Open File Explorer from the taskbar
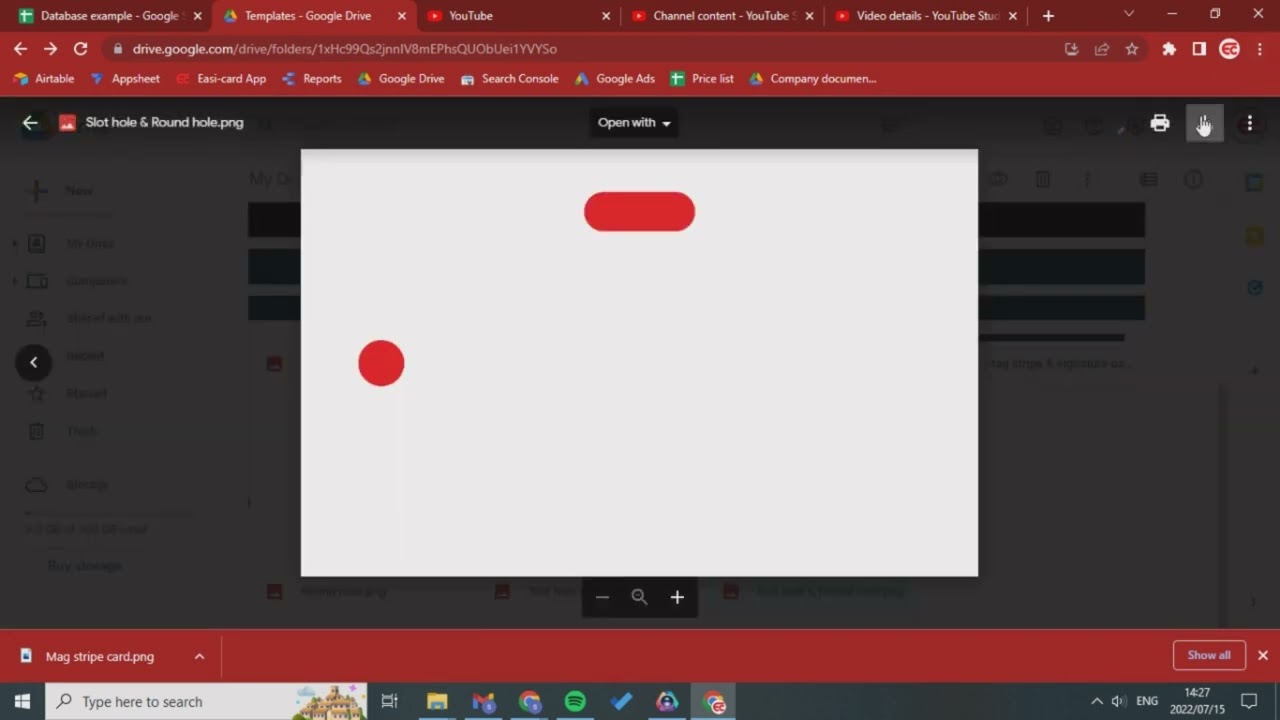The image size is (1280, 720). point(437,701)
